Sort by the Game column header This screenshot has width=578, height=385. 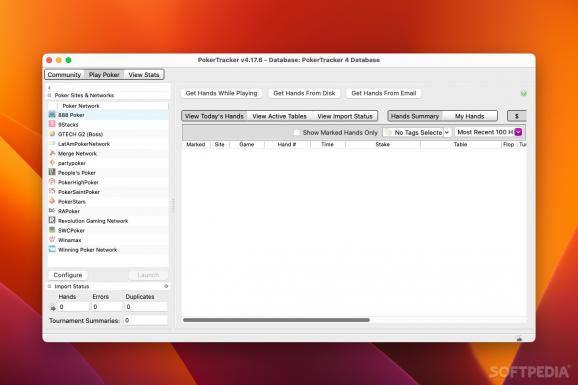click(247, 145)
